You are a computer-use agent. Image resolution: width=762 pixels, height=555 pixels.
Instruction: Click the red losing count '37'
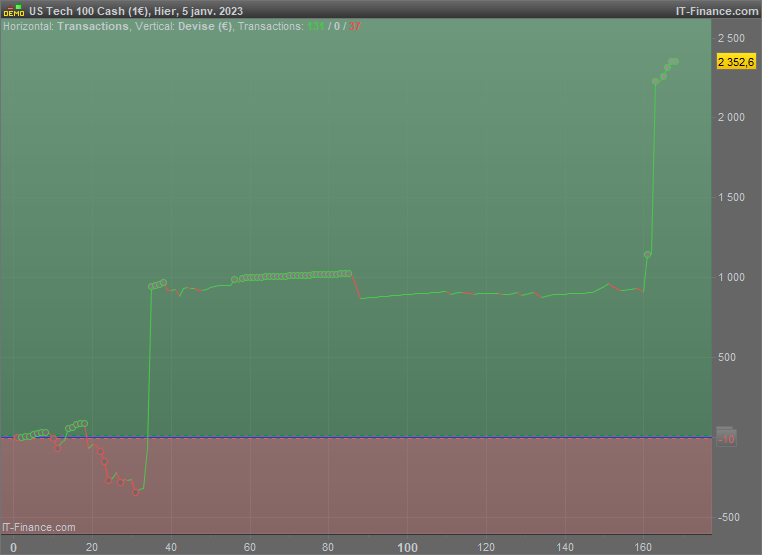[355, 26]
